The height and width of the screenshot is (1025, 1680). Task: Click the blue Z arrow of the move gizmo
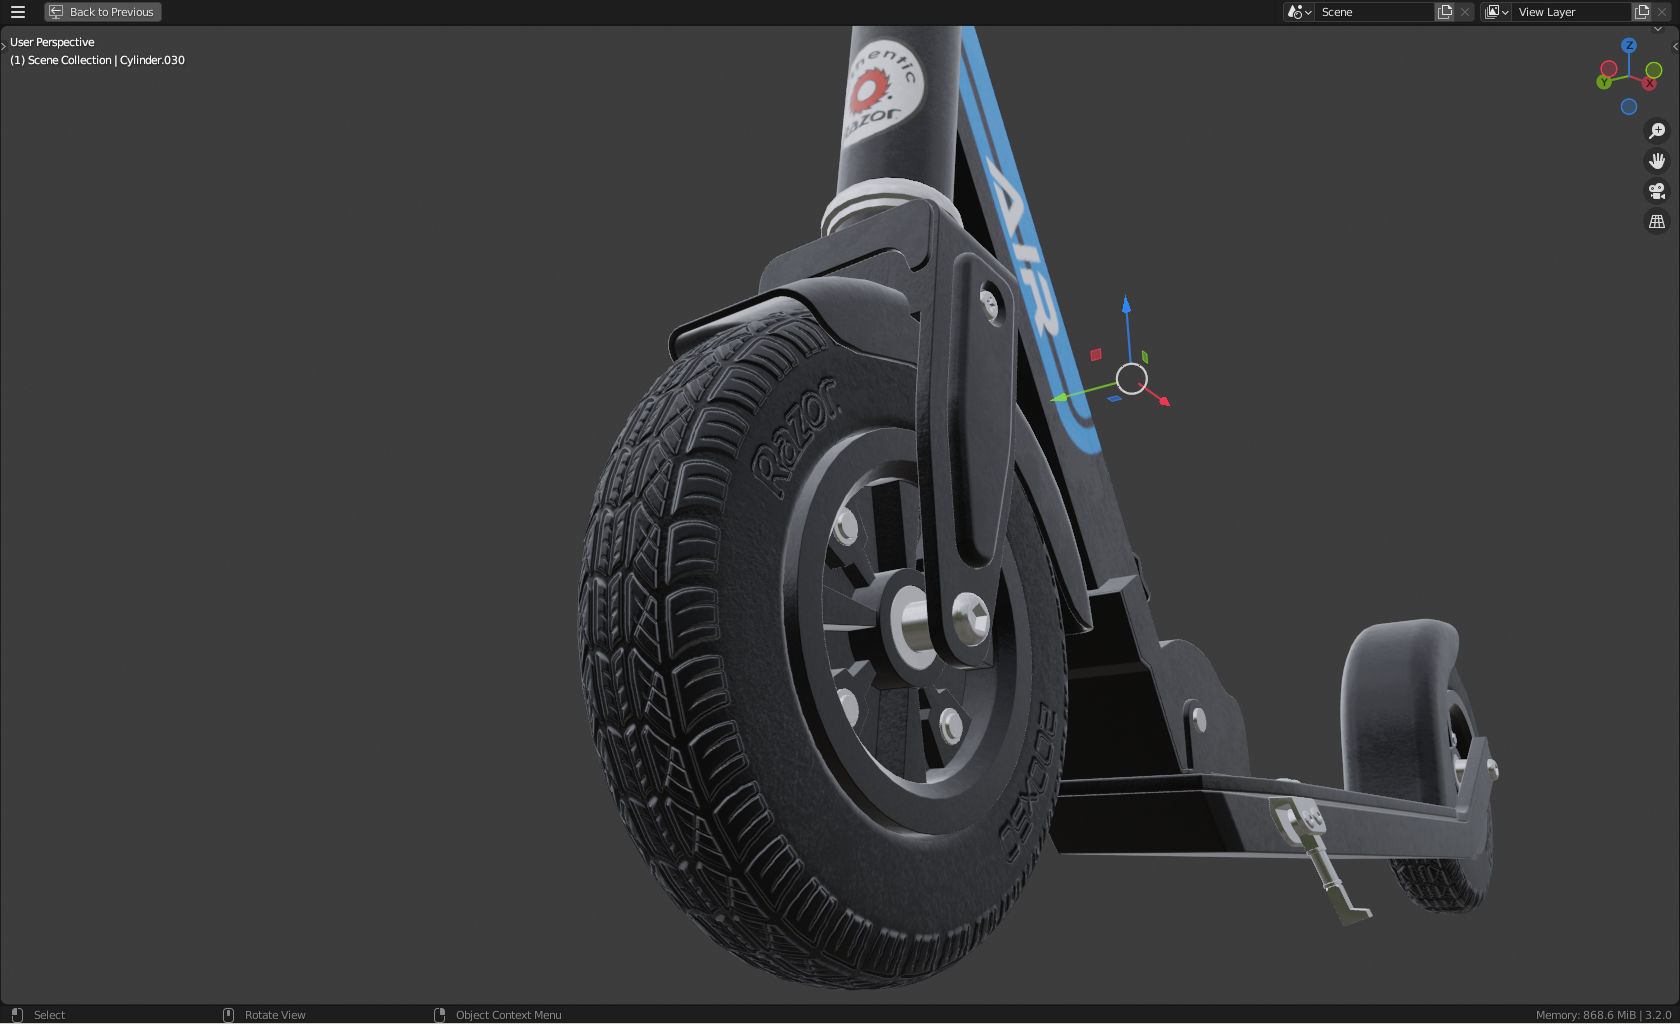[1126, 305]
